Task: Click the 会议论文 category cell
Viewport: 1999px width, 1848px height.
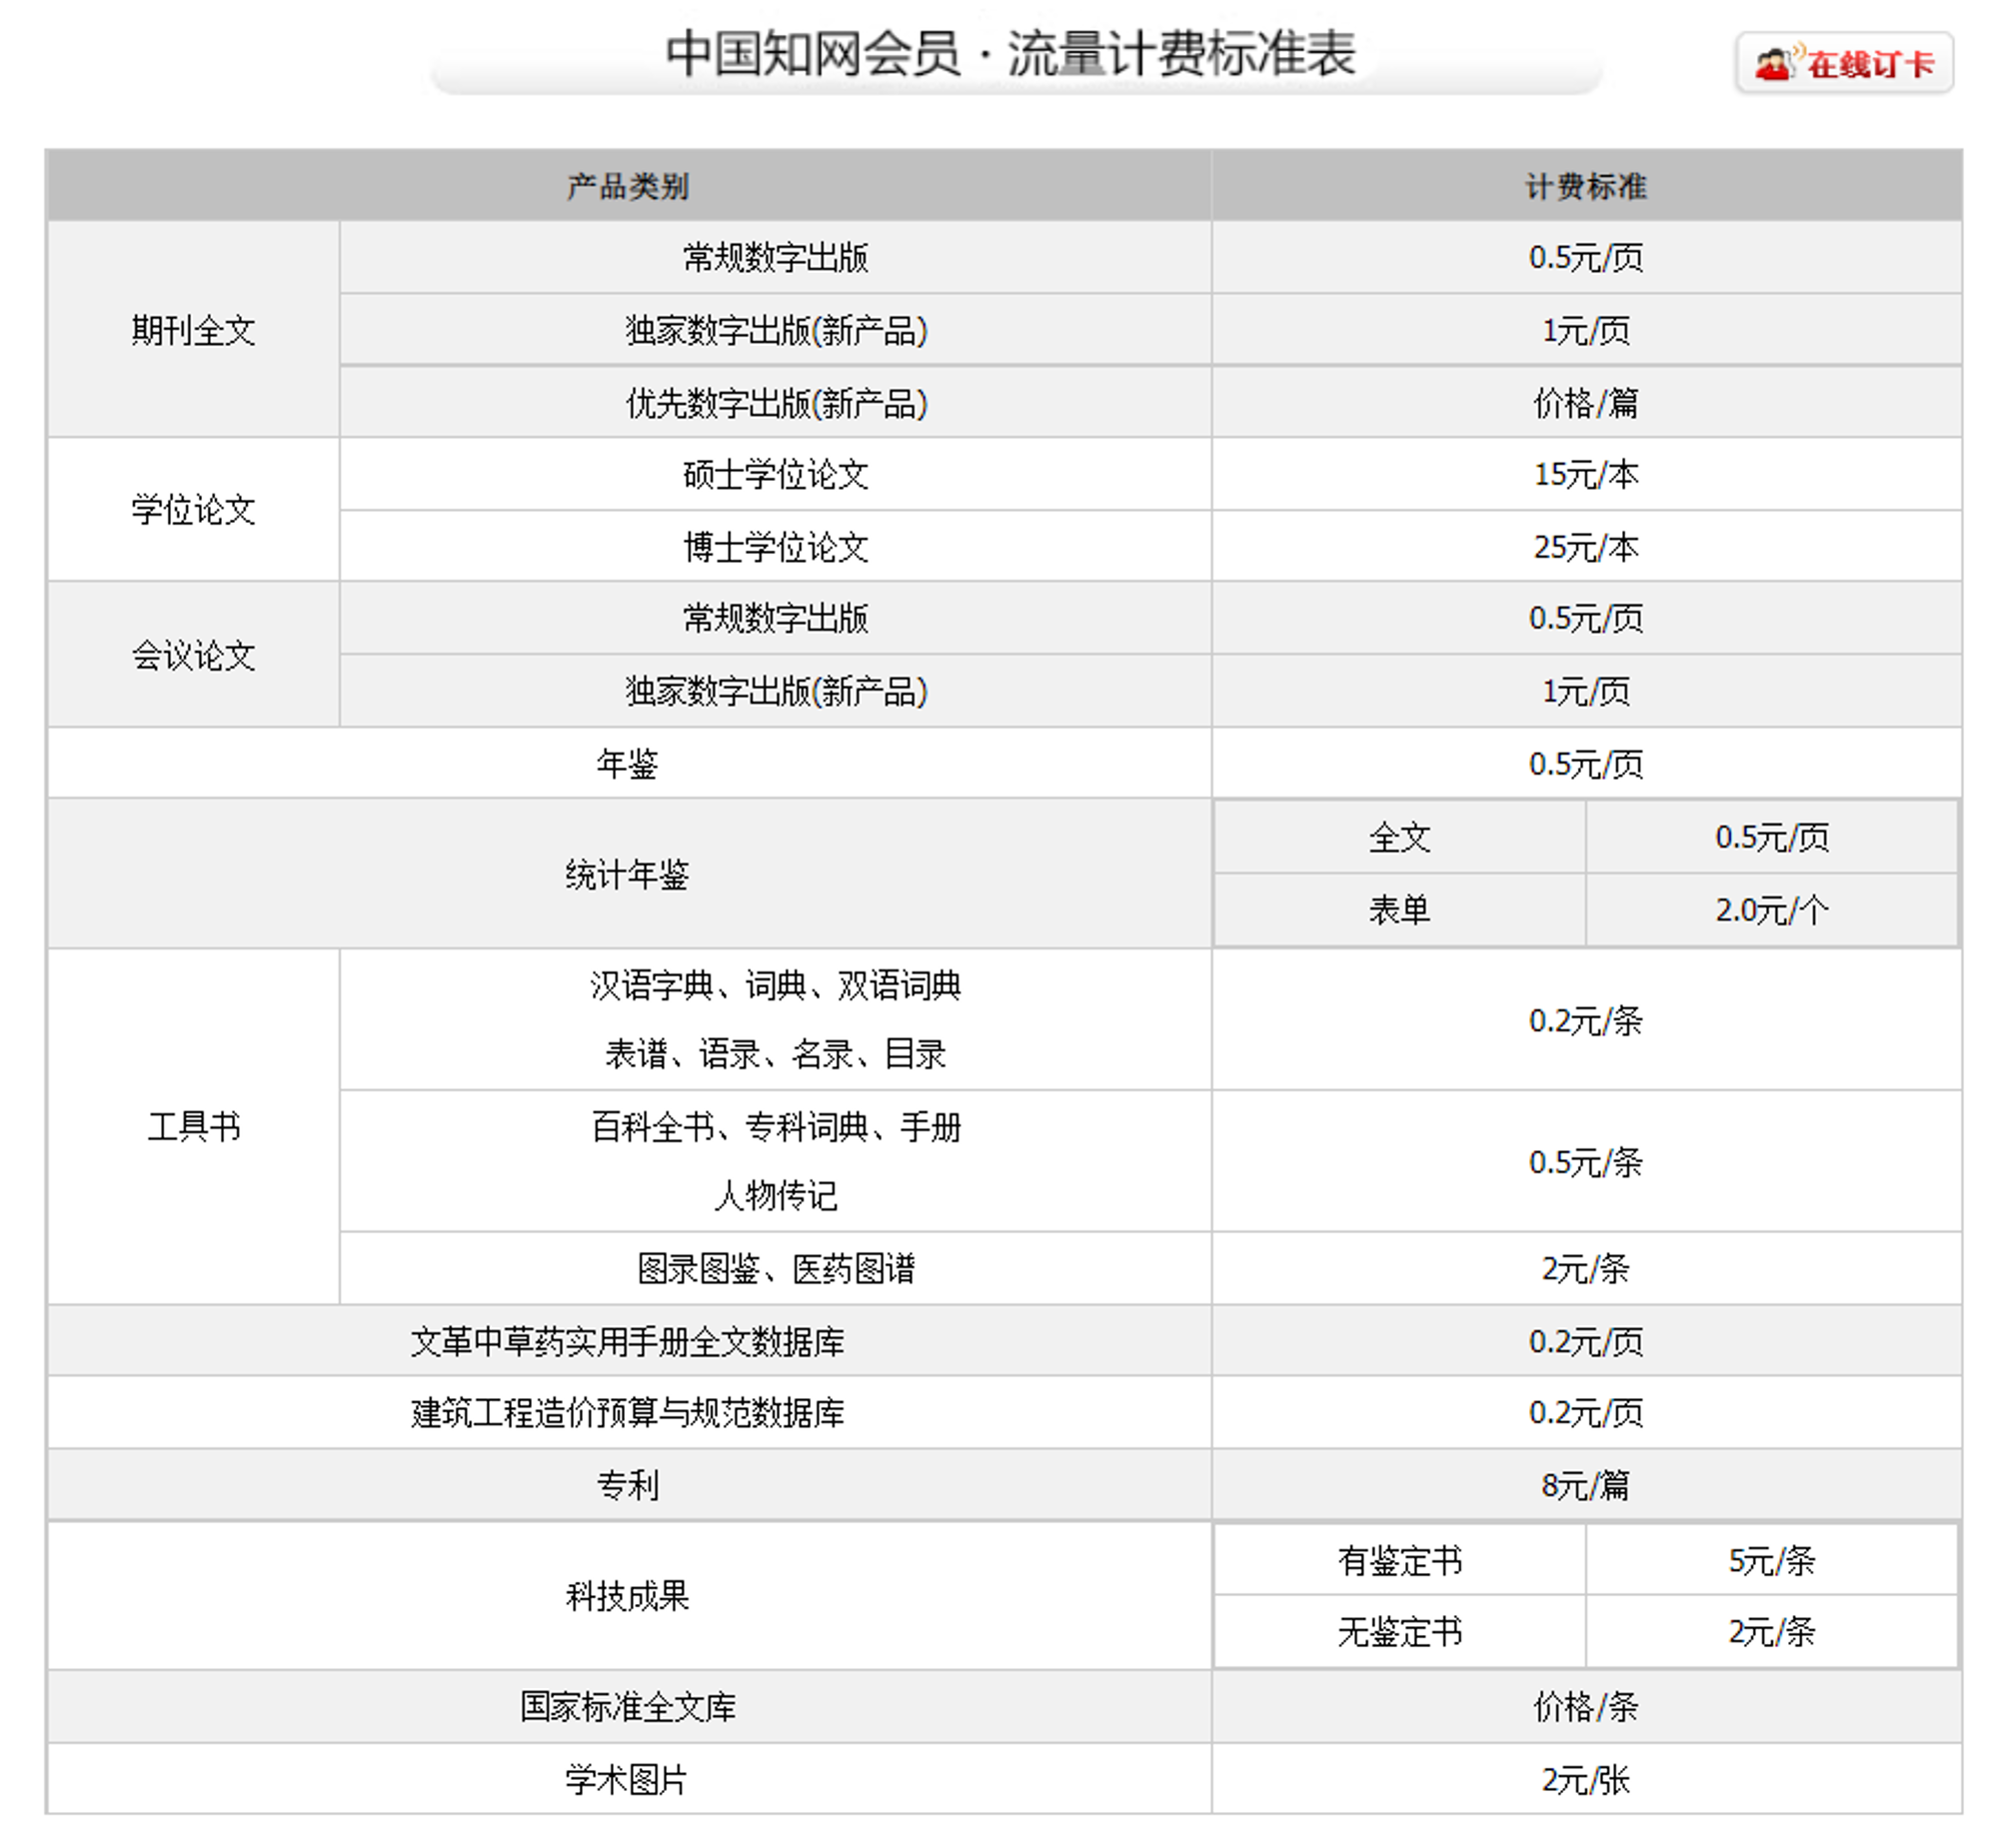Action: click(193, 655)
